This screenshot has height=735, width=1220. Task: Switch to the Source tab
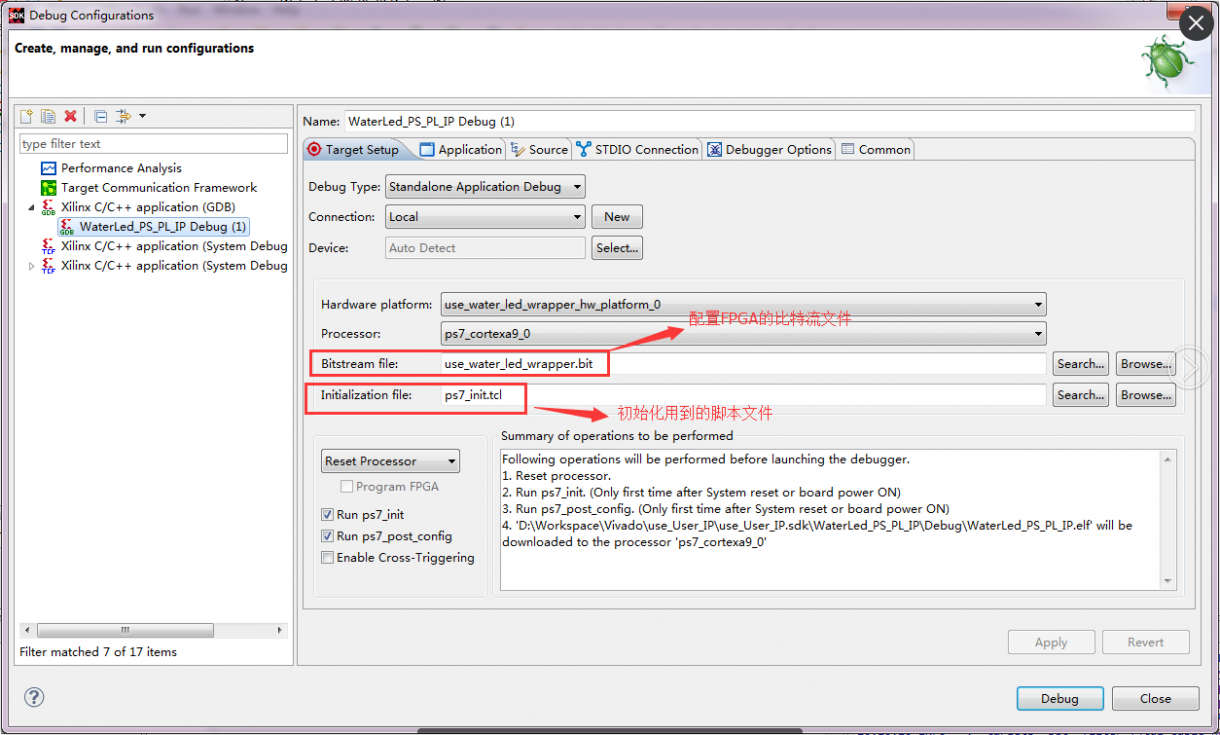pos(539,149)
